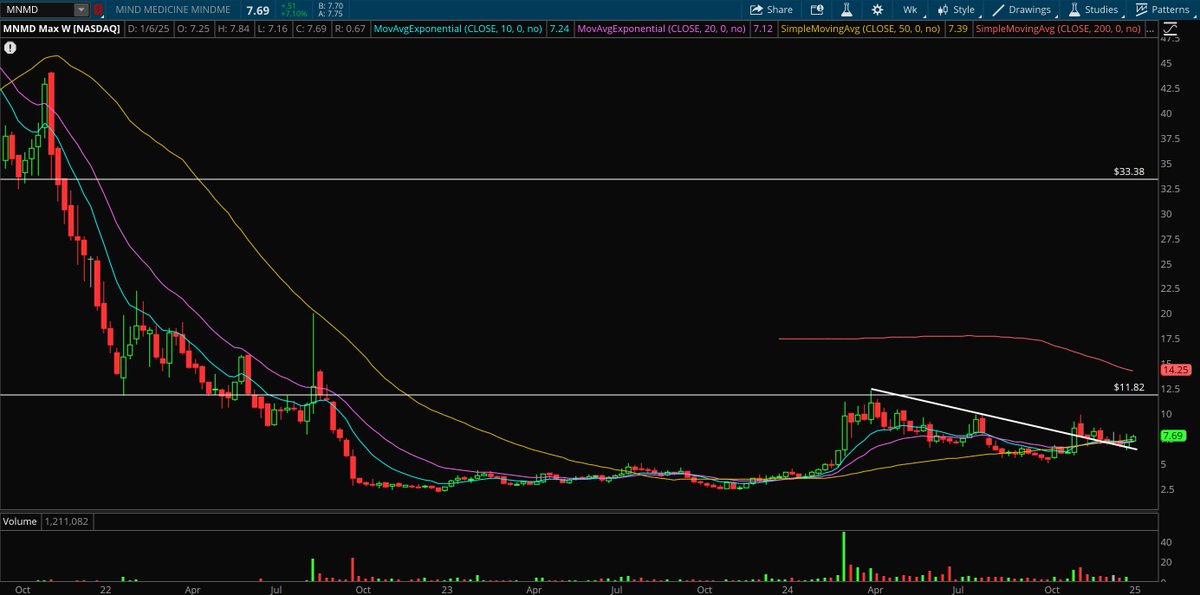Select the MovAvgExponential 20 study label
Viewport: 1200px width, 595px height.
point(661,29)
